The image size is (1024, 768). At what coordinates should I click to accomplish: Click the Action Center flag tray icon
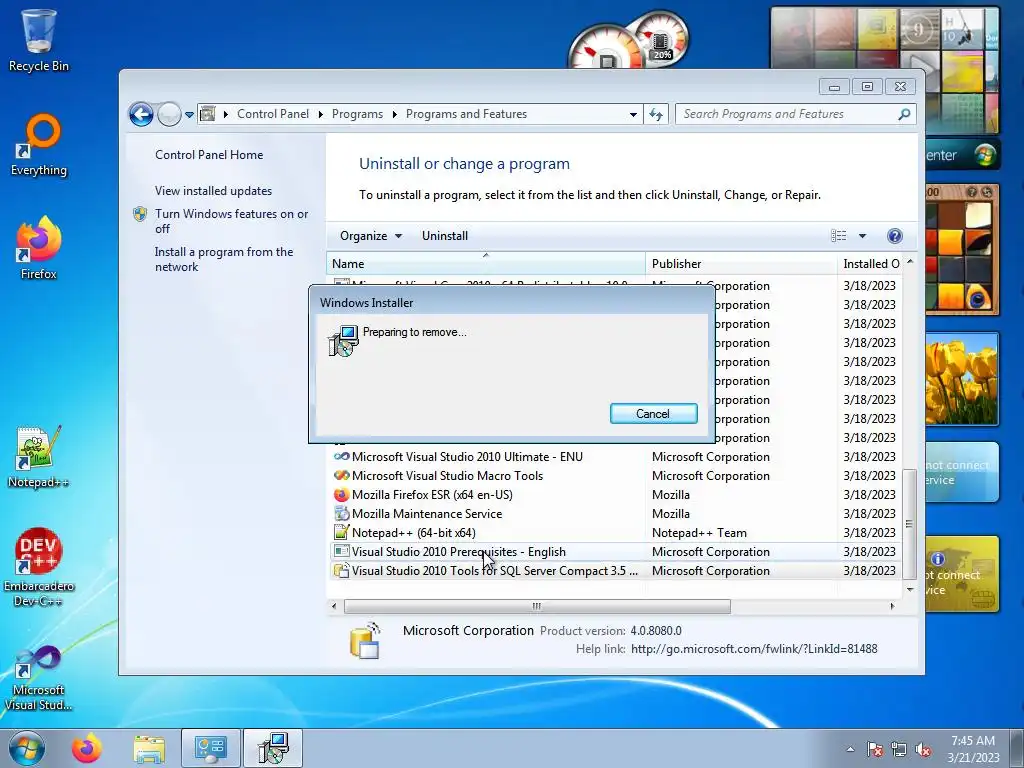[x=875, y=749]
